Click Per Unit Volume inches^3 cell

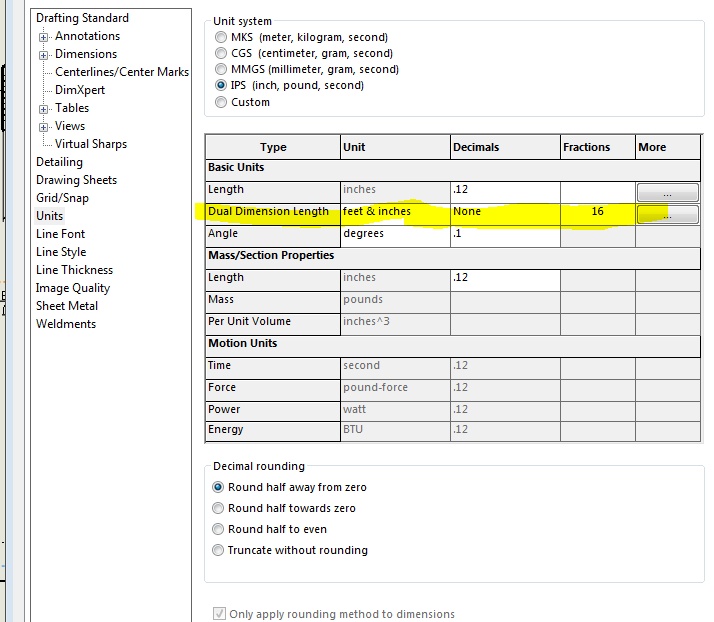point(395,324)
